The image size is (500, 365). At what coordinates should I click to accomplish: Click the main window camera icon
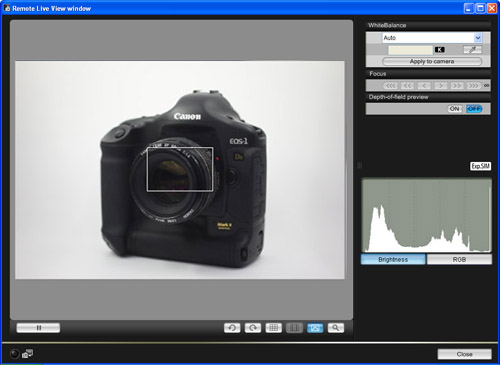coord(27,354)
